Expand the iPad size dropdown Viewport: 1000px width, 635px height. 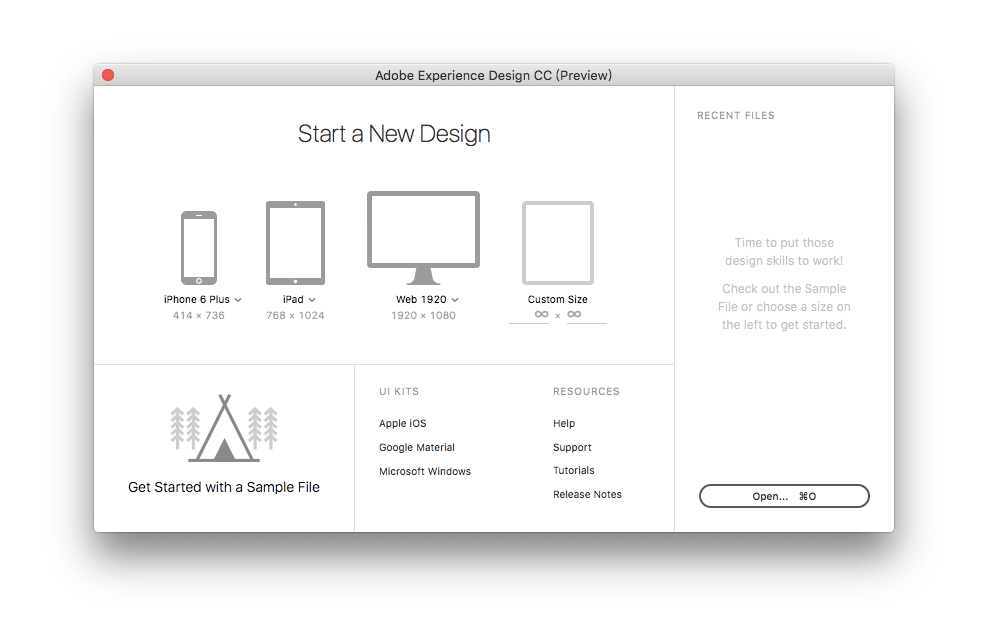[313, 298]
